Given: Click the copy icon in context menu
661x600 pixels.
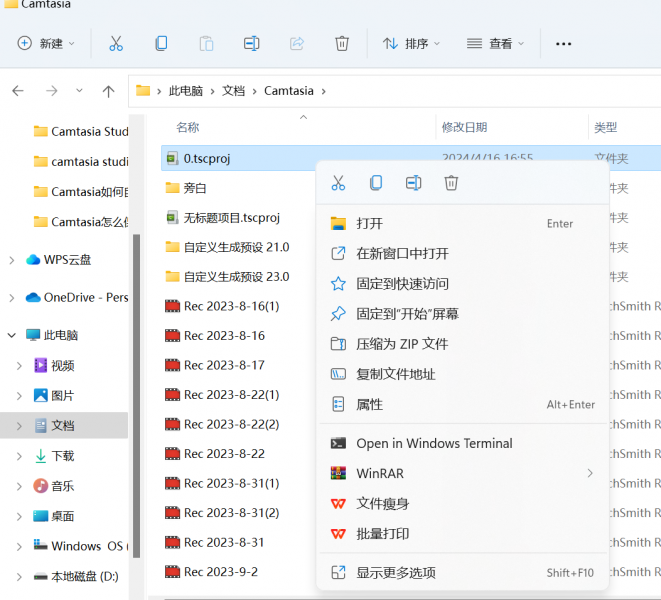Looking at the screenshot, I should (376, 183).
